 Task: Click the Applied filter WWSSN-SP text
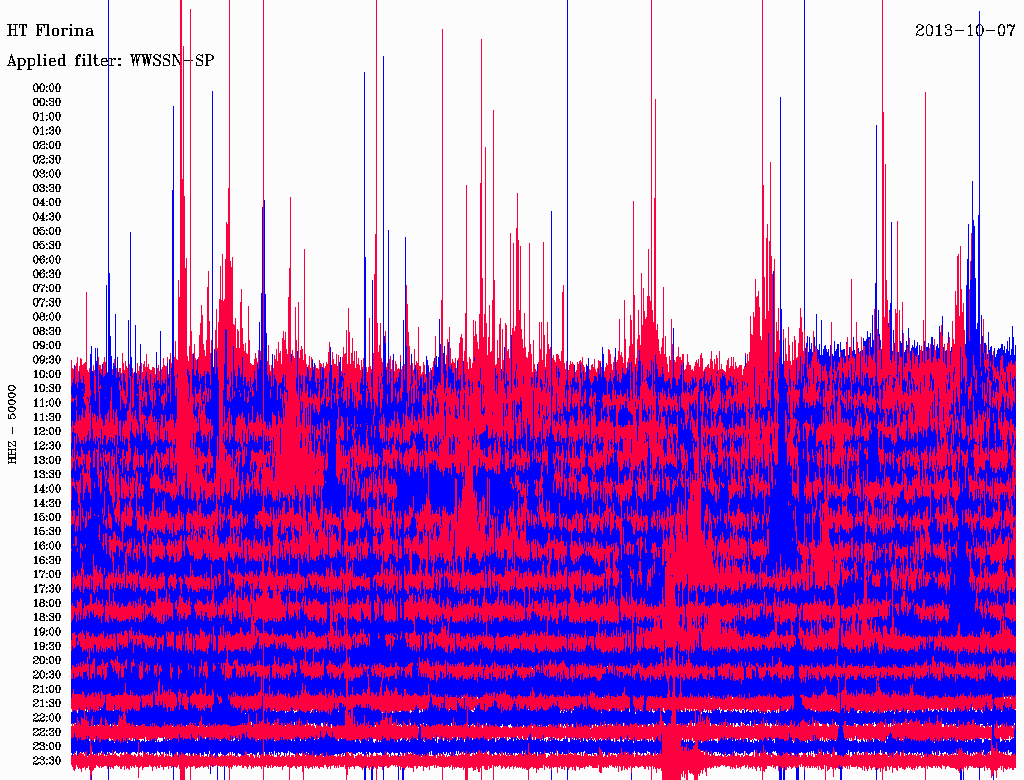(110, 61)
